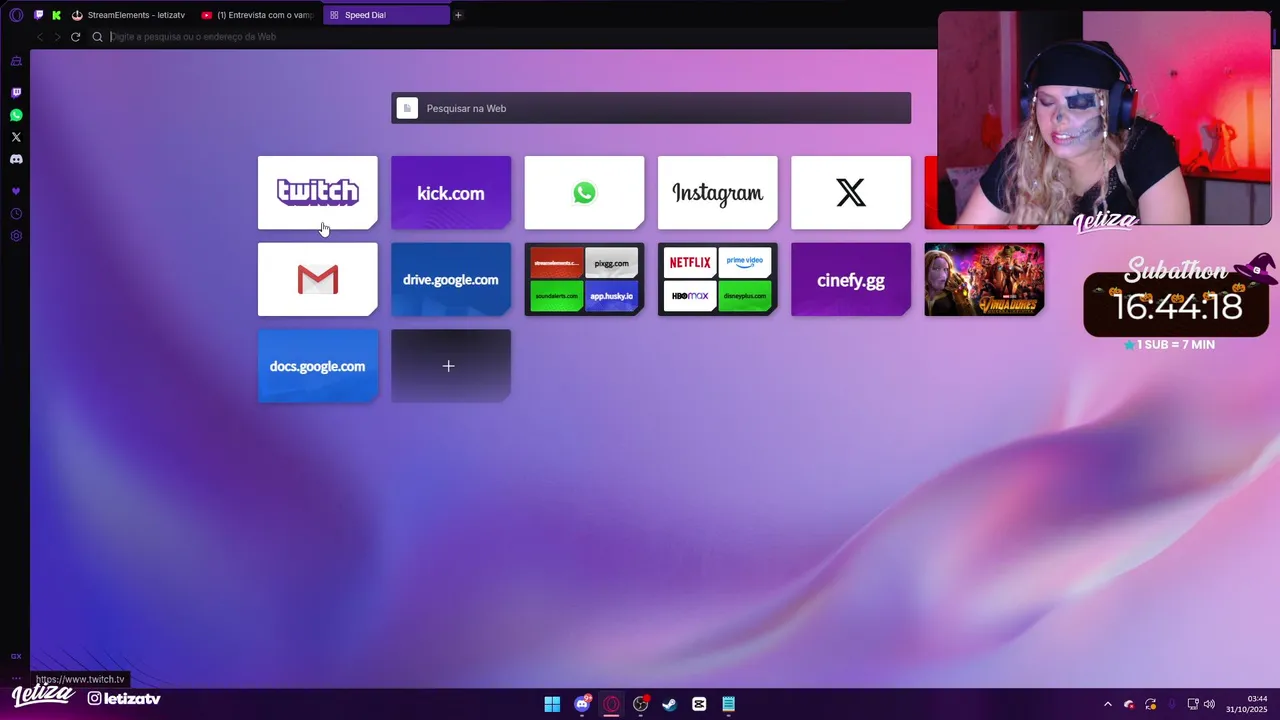Open history clock icon in sidebar
1280x720 pixels.
pyautogui.click(x=16, y=214)
